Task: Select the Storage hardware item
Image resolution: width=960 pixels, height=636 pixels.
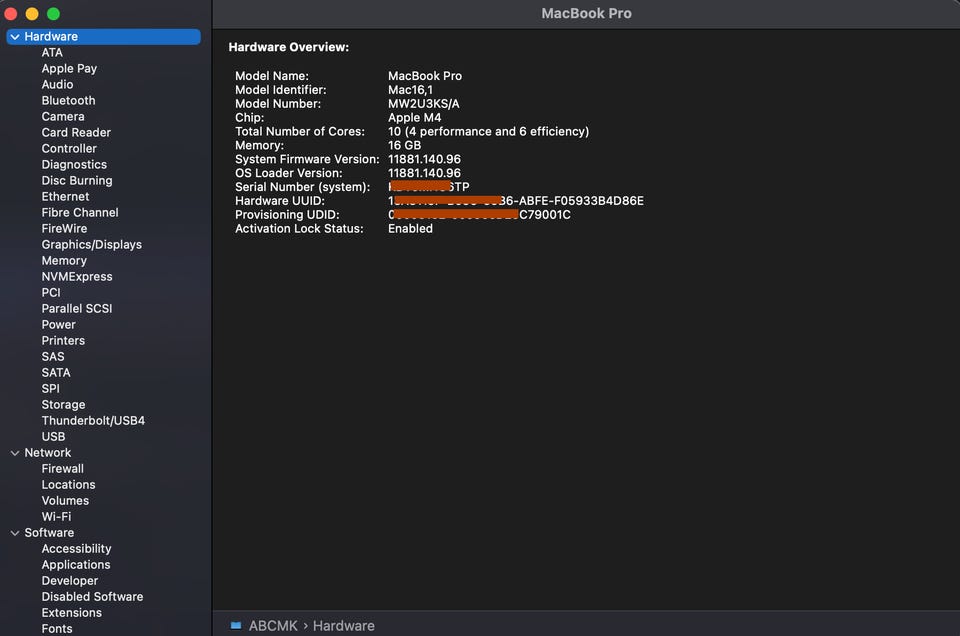Action: tap(63, 405)
